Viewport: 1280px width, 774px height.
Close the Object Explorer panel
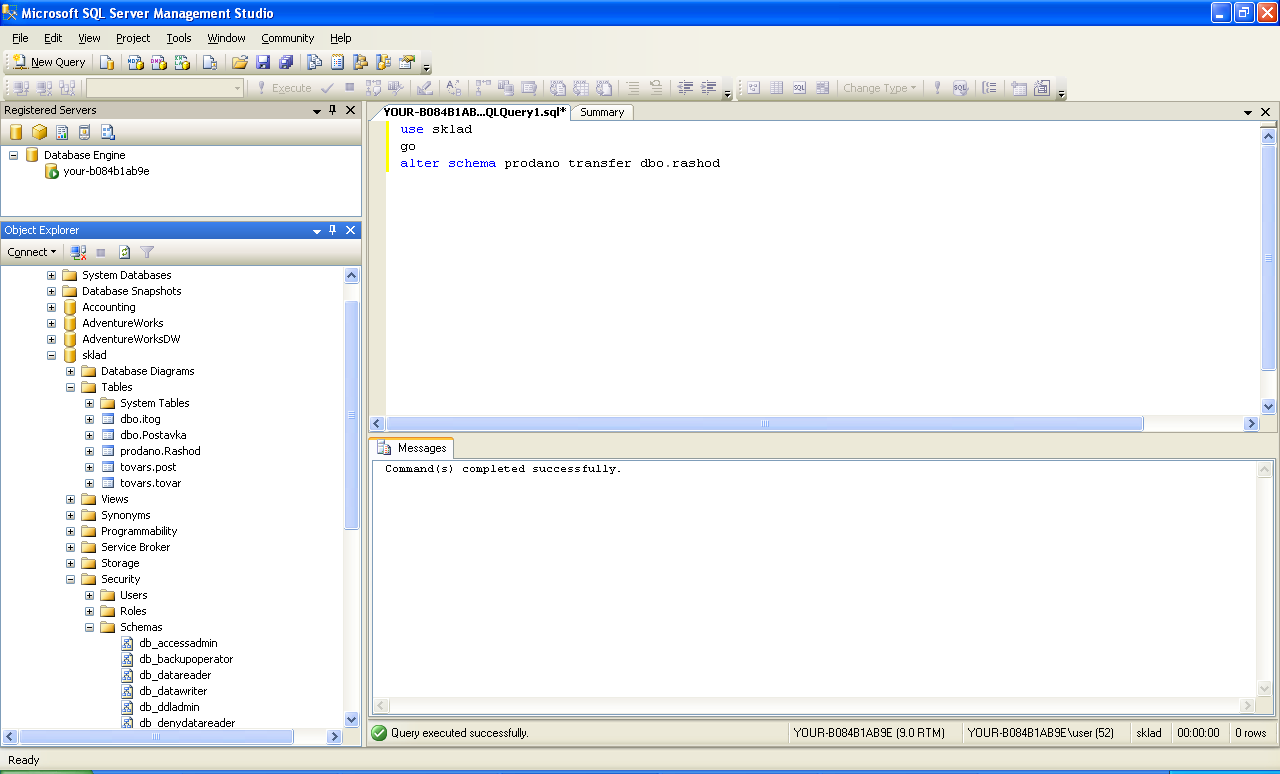[x=350, y=230]
